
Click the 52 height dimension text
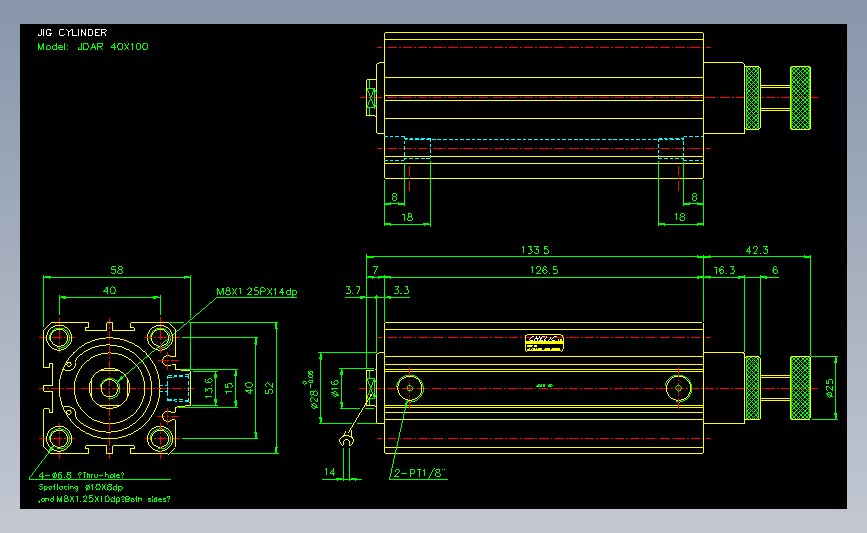click(x=269, y=388)
